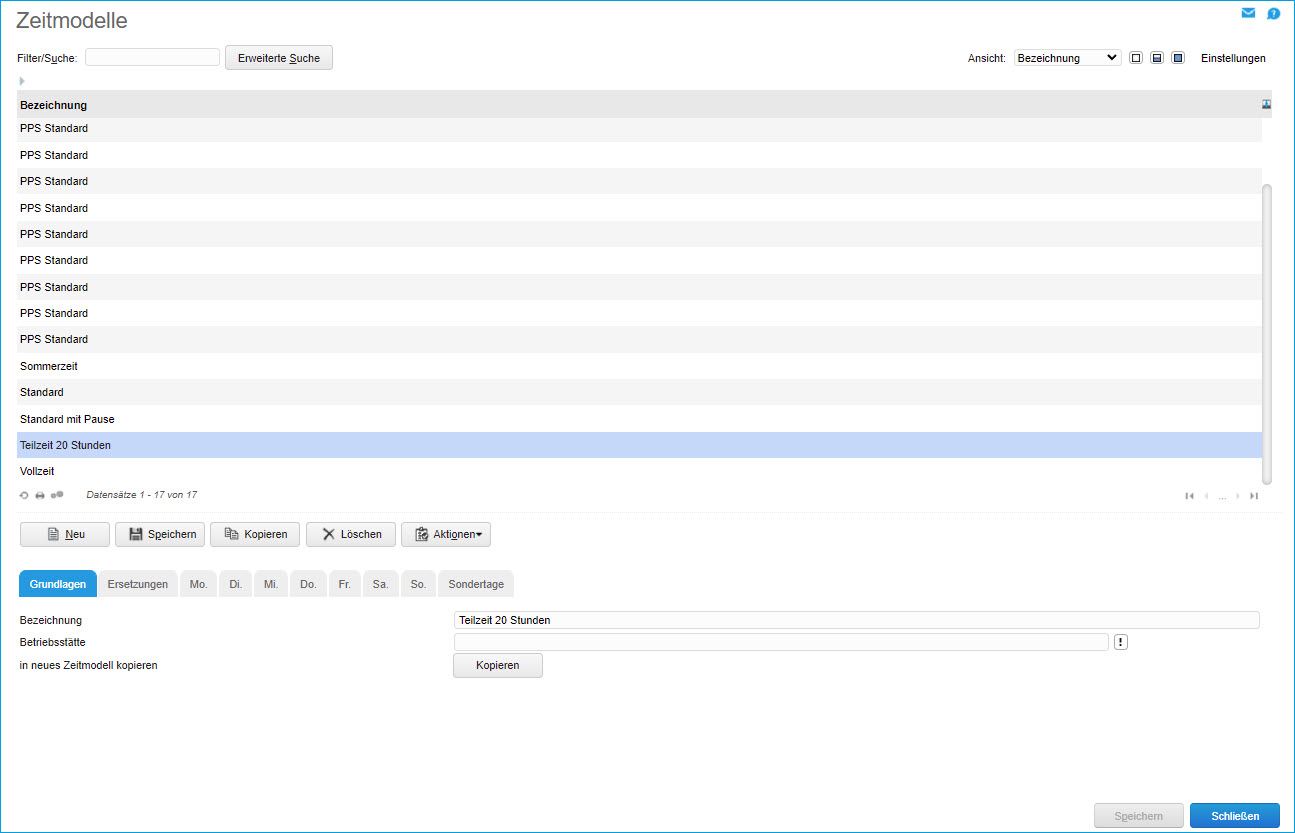The image size is (1295, 833).
Task: Go to the next page of records
Action: 1238,496
